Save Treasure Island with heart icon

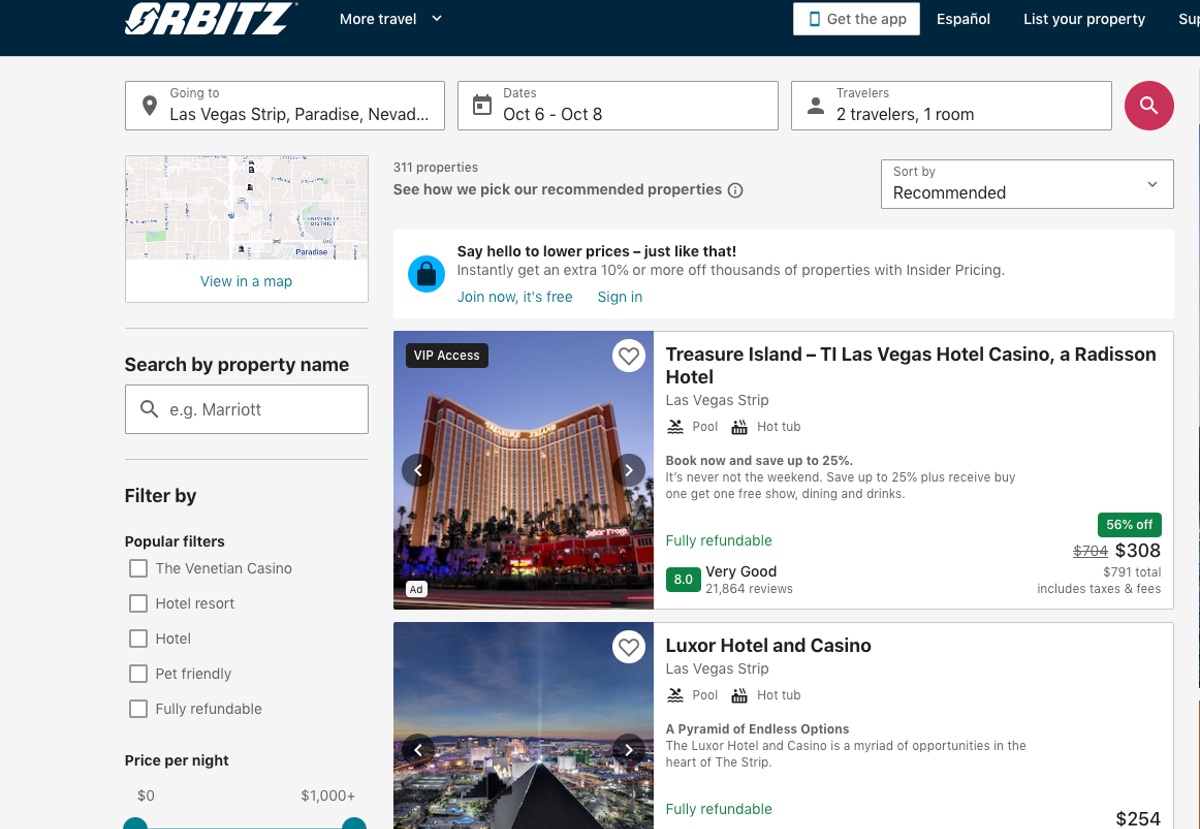[629, 355]
